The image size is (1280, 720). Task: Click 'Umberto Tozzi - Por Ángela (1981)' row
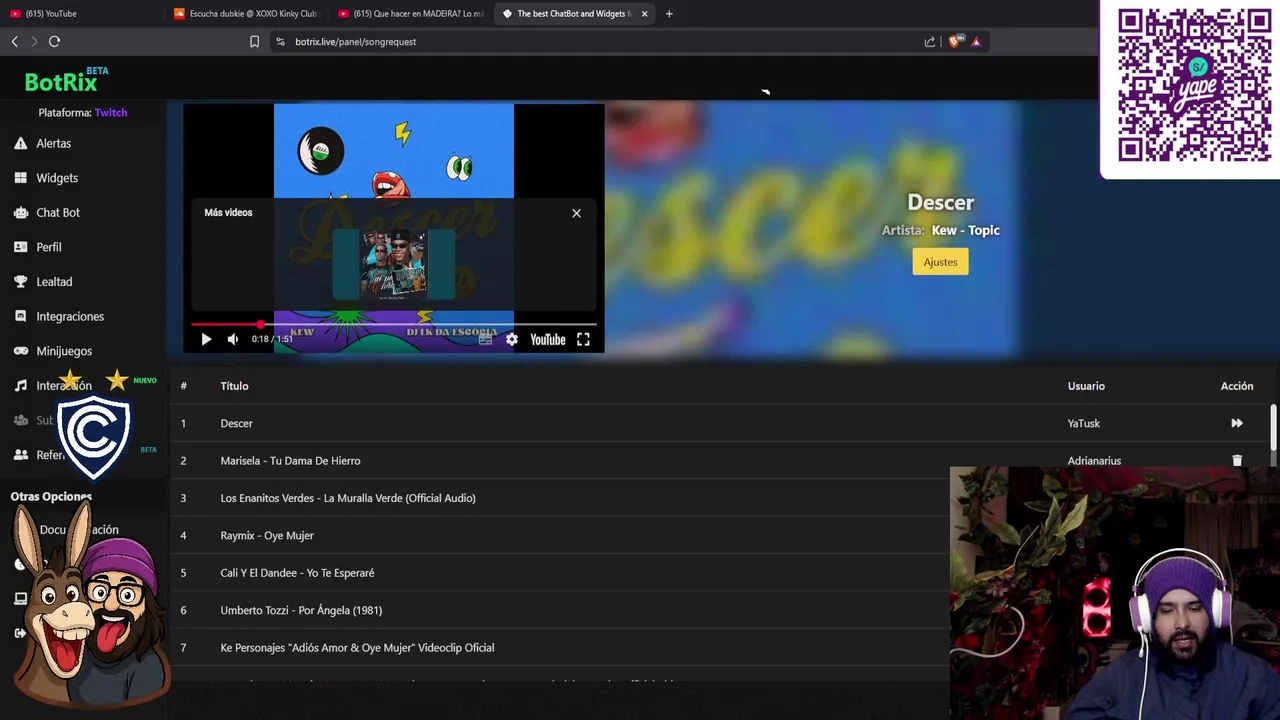click(x=301, y=610)
